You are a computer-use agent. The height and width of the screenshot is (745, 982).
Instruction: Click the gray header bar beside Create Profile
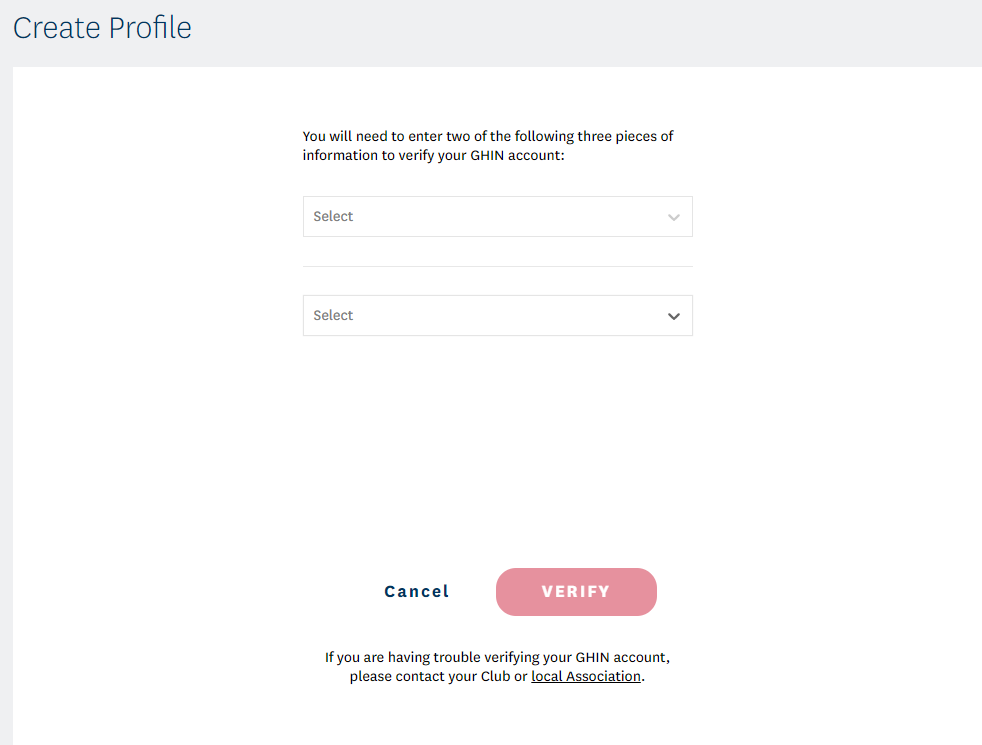[600, 30]
